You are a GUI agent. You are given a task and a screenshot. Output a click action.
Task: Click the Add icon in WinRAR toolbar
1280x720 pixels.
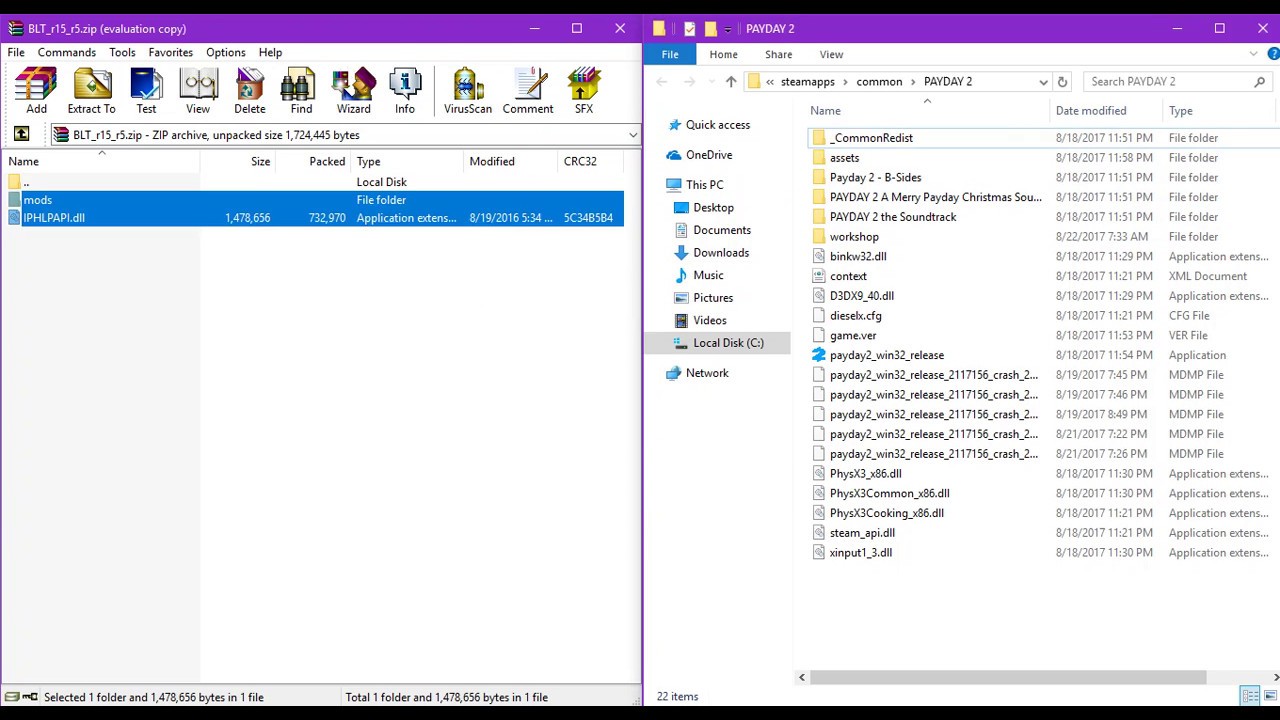pyautogui.click(x=36, y=91)
